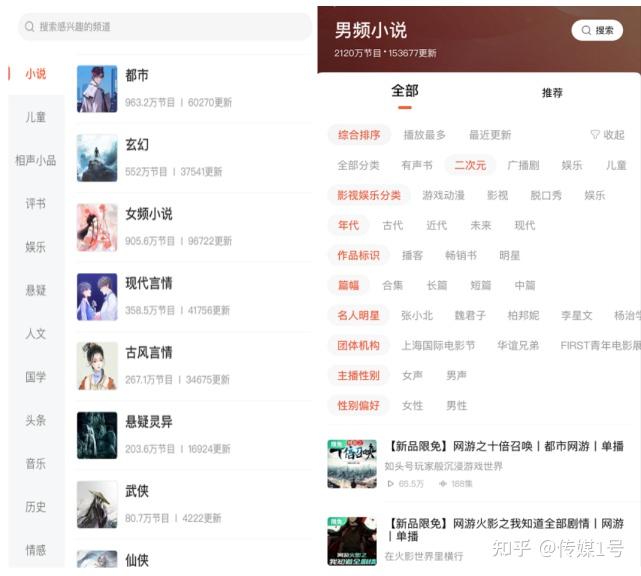
Task: Select the 情感 sidebar category
Action: [36, 550]
